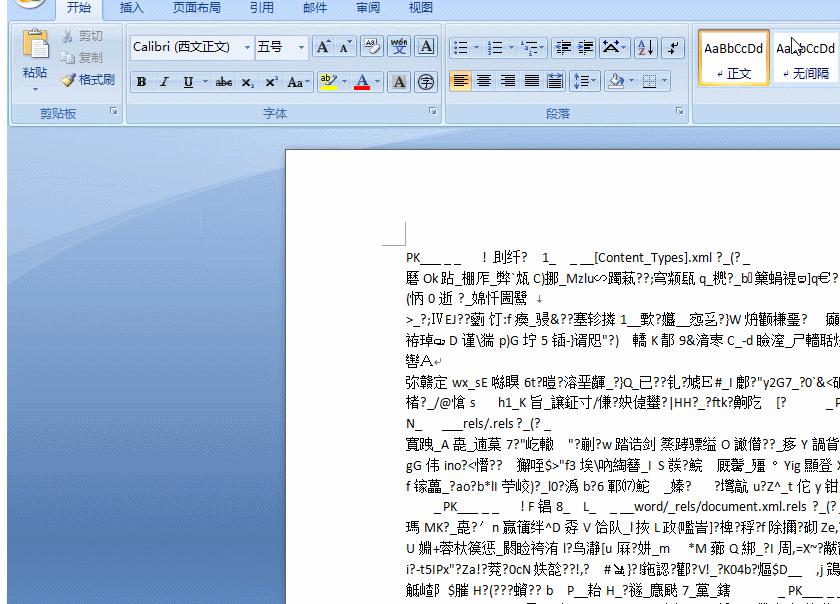The height and width of the screenshot is (604, 840).
Task: Toggle superscript formatting
Action: (271, 82)
